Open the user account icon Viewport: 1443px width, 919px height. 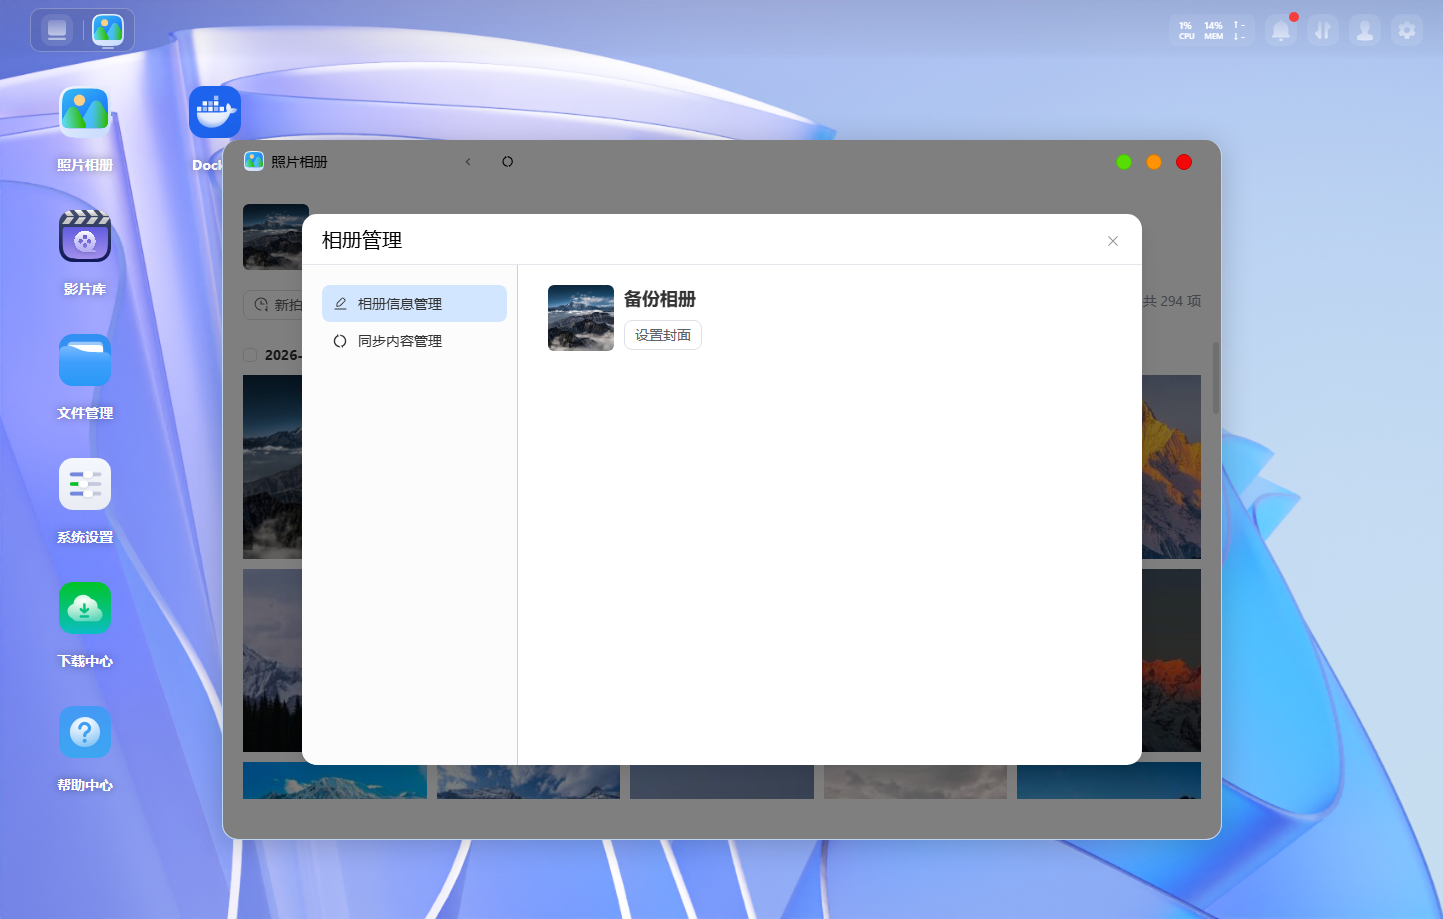[x=1365, y=31]
